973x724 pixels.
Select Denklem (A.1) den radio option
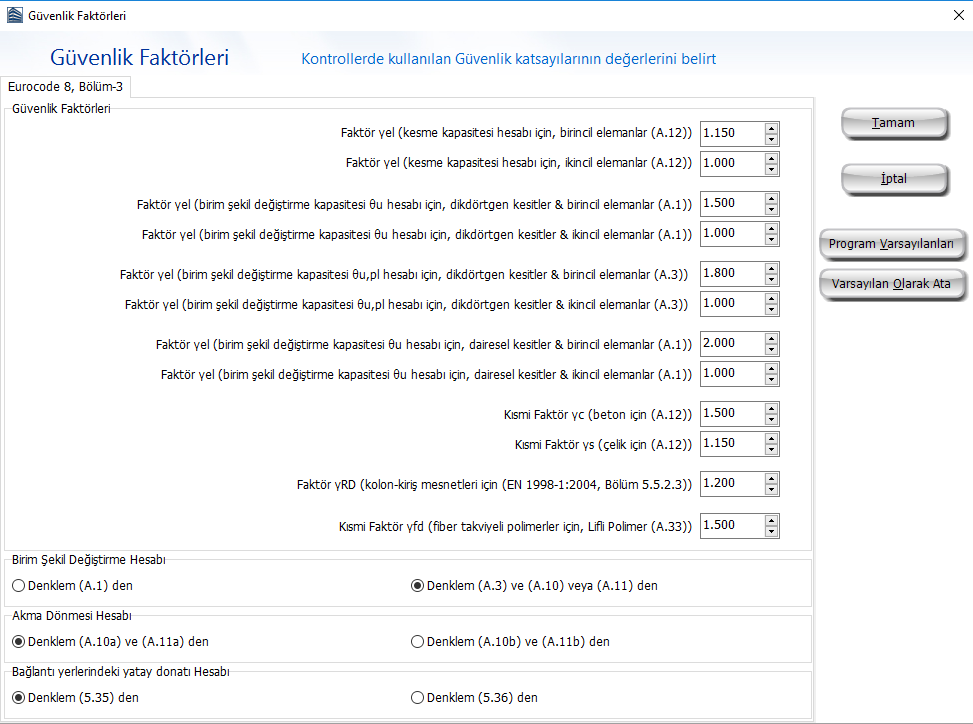pos(19,586)
